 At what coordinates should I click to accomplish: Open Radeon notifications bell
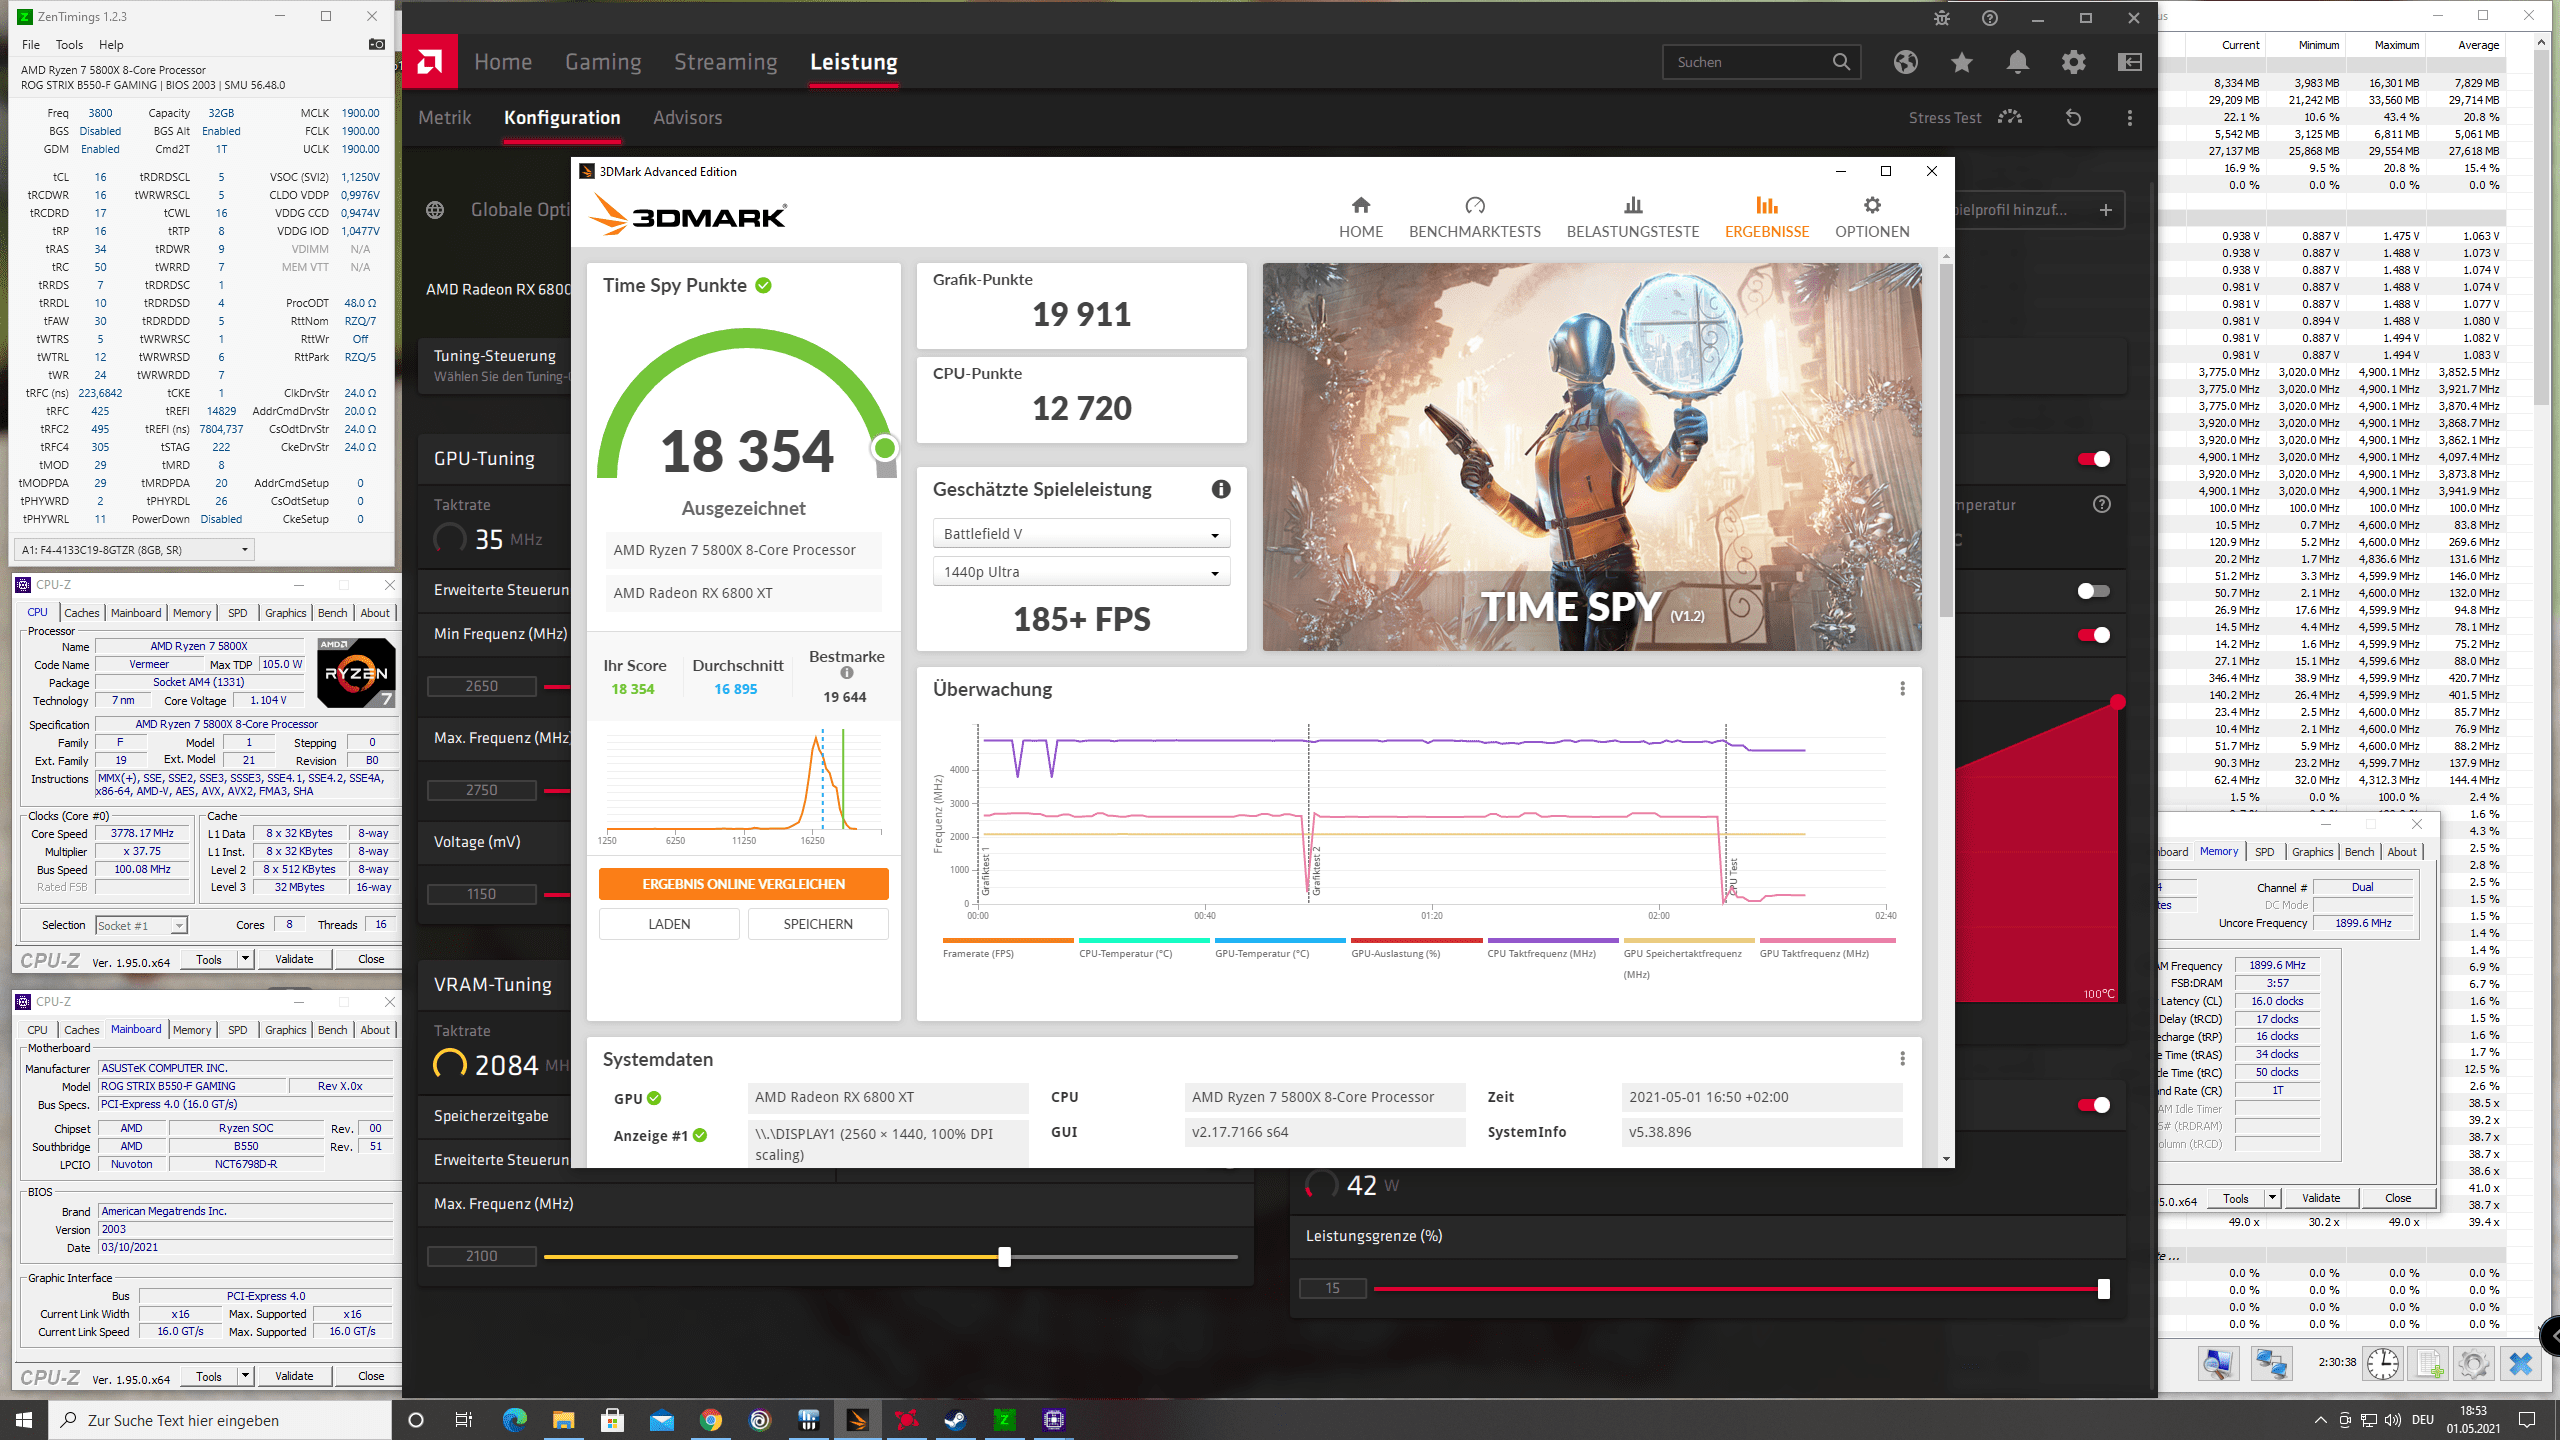pyautogui.click(x=2018, y=62)
